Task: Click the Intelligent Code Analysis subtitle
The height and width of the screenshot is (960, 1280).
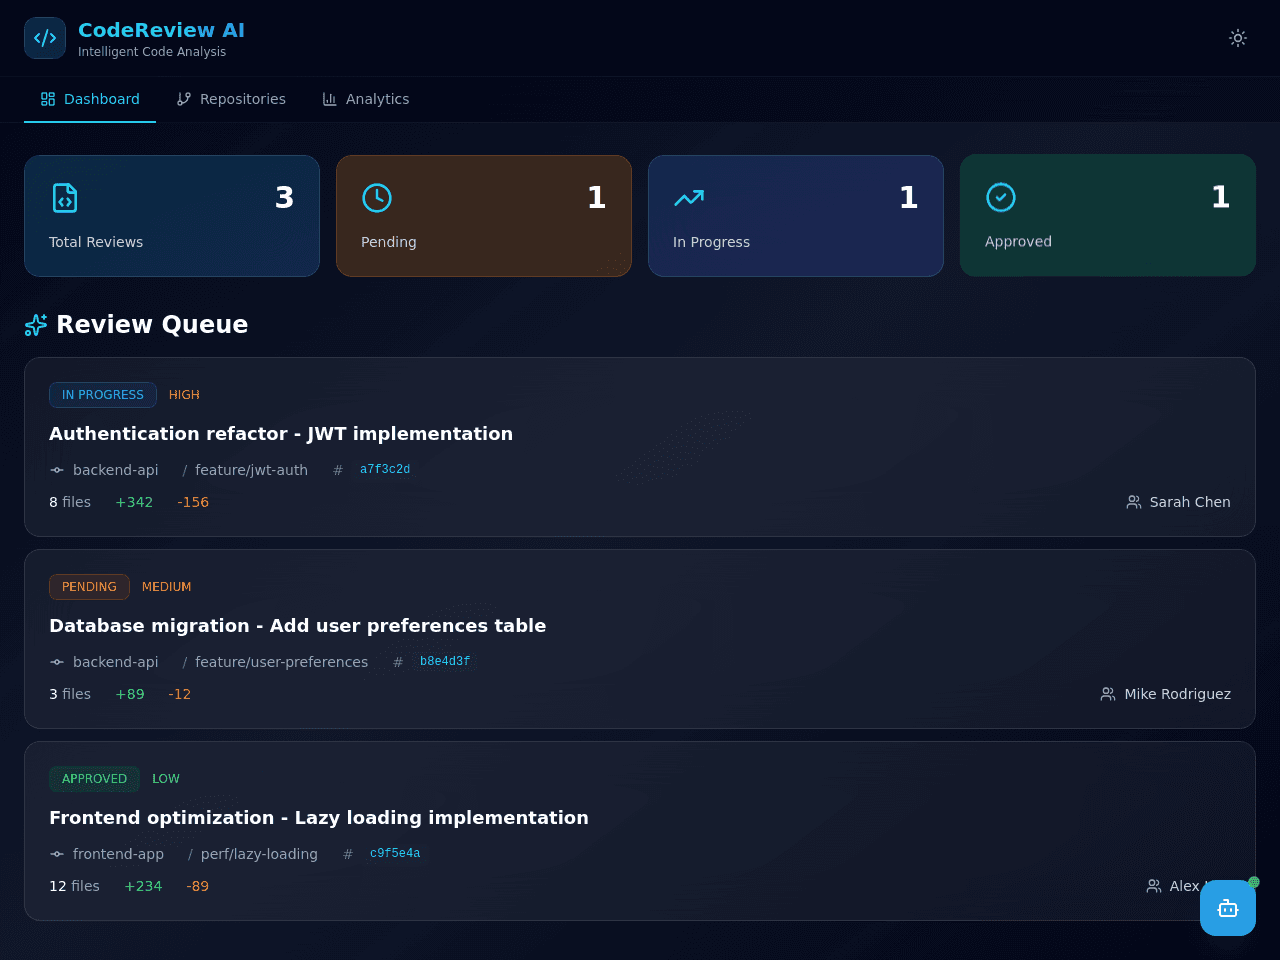Action: (x=152, y=52)
